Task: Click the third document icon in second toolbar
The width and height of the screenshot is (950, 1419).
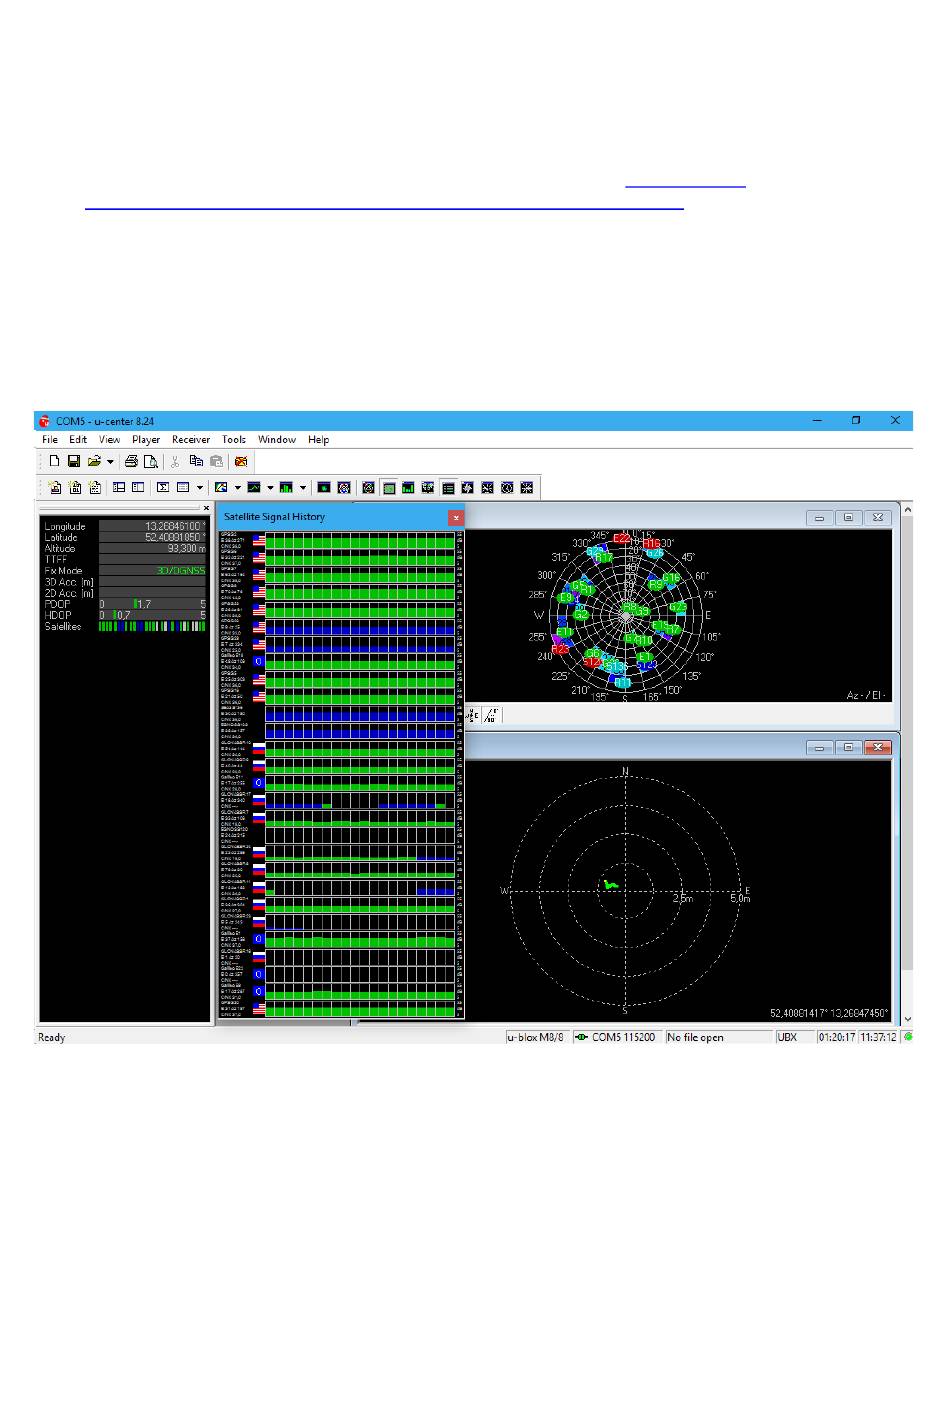Action: click(x=95, y=488)
